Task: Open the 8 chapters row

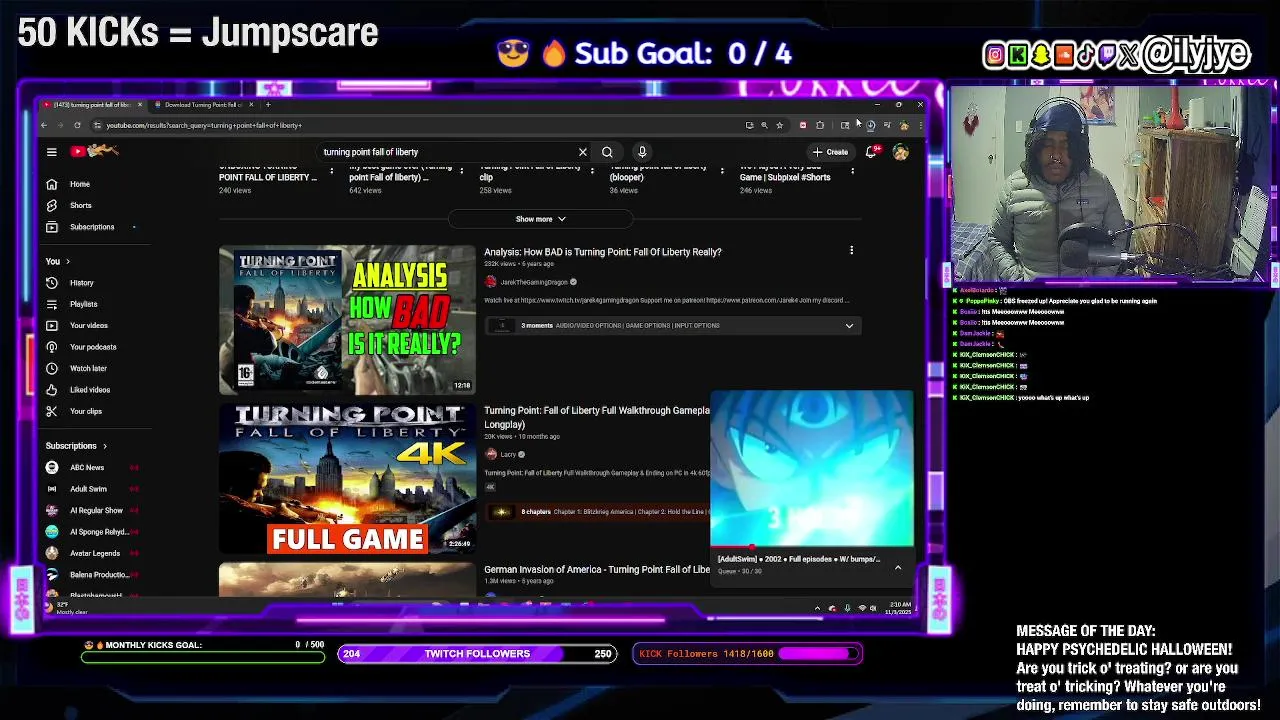Action: coord(597,512)
